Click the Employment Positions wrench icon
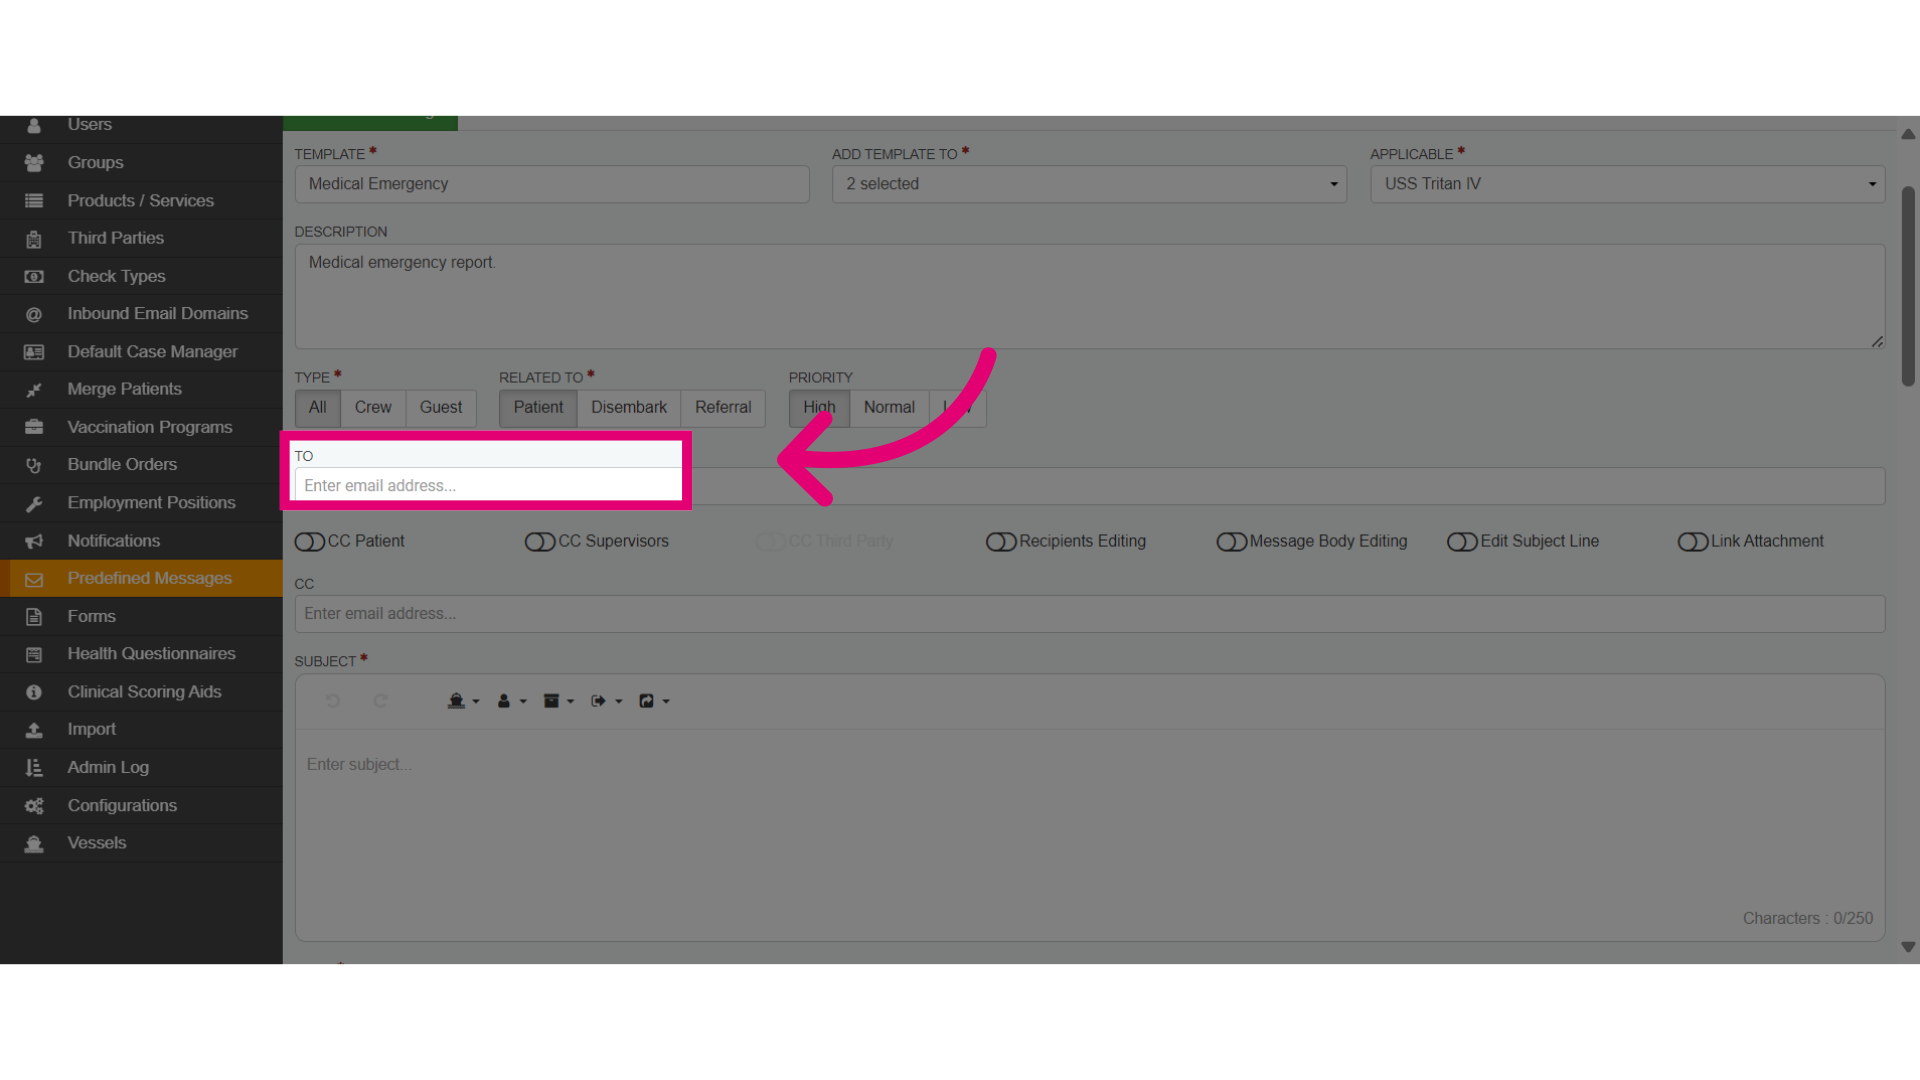The width and height of the screenshot is (1920, 1080). (x=34, y=504)
